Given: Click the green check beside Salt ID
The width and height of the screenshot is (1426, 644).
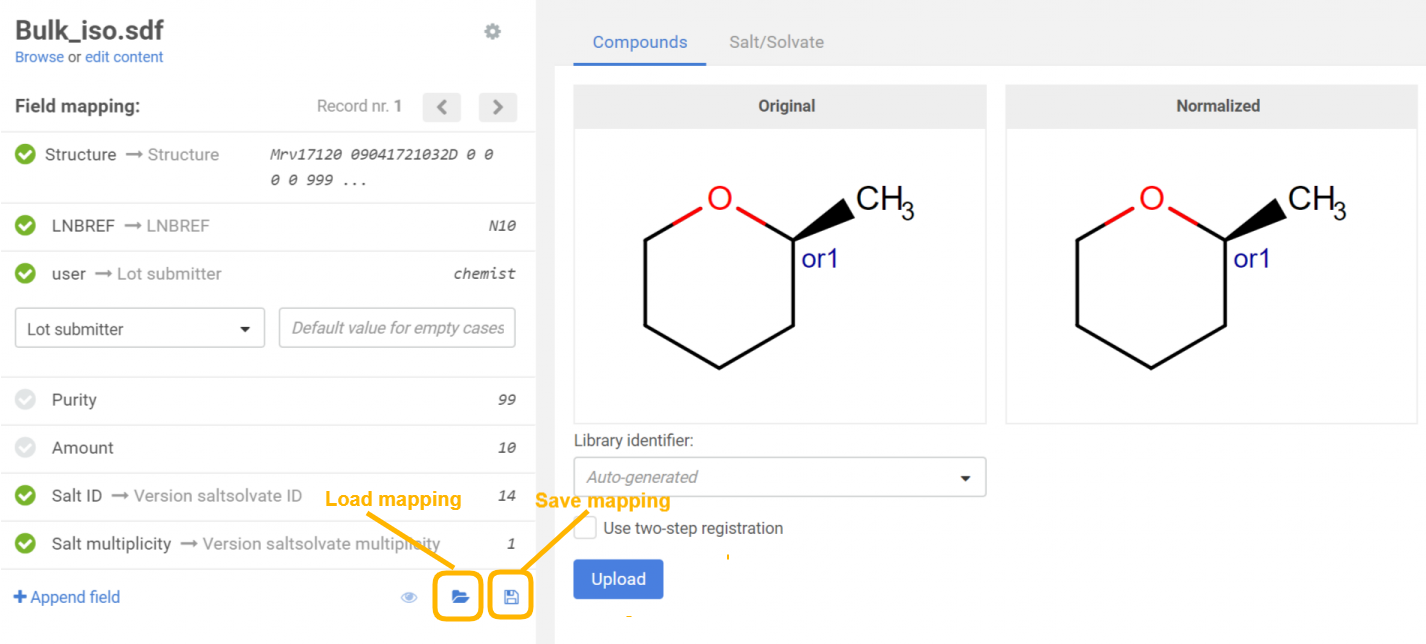Looking at the screenshot, I should point(26,496).
